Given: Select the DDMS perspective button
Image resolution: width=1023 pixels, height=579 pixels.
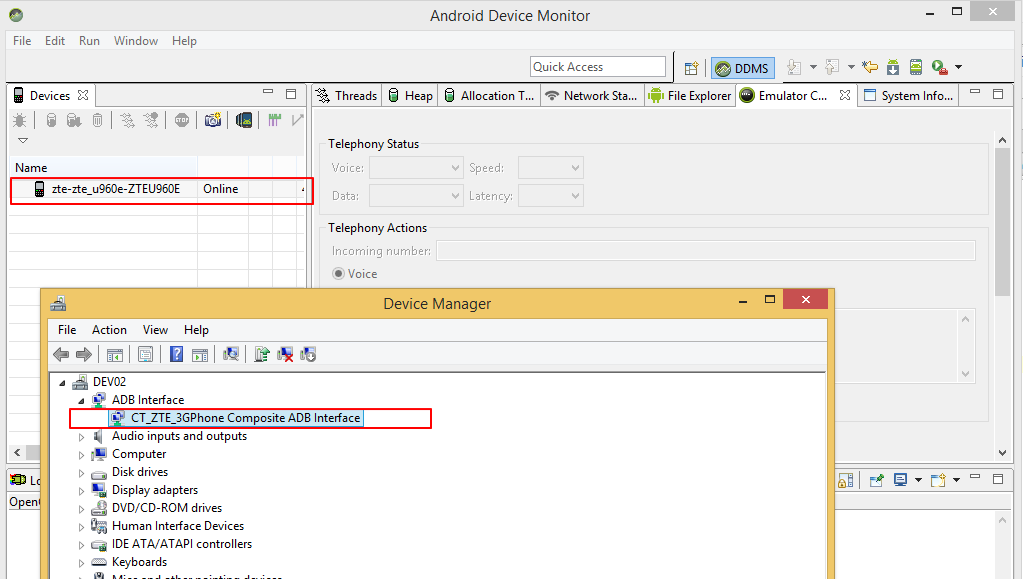Looking at the screenshot, I should click(742, 68).
